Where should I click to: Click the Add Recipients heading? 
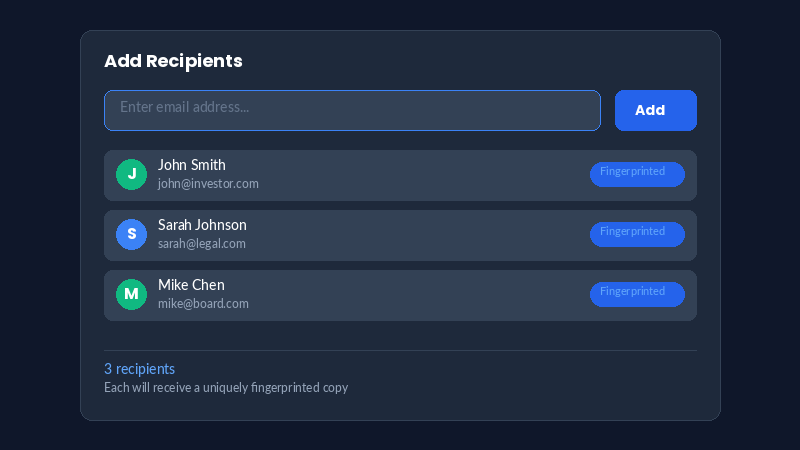173,61
